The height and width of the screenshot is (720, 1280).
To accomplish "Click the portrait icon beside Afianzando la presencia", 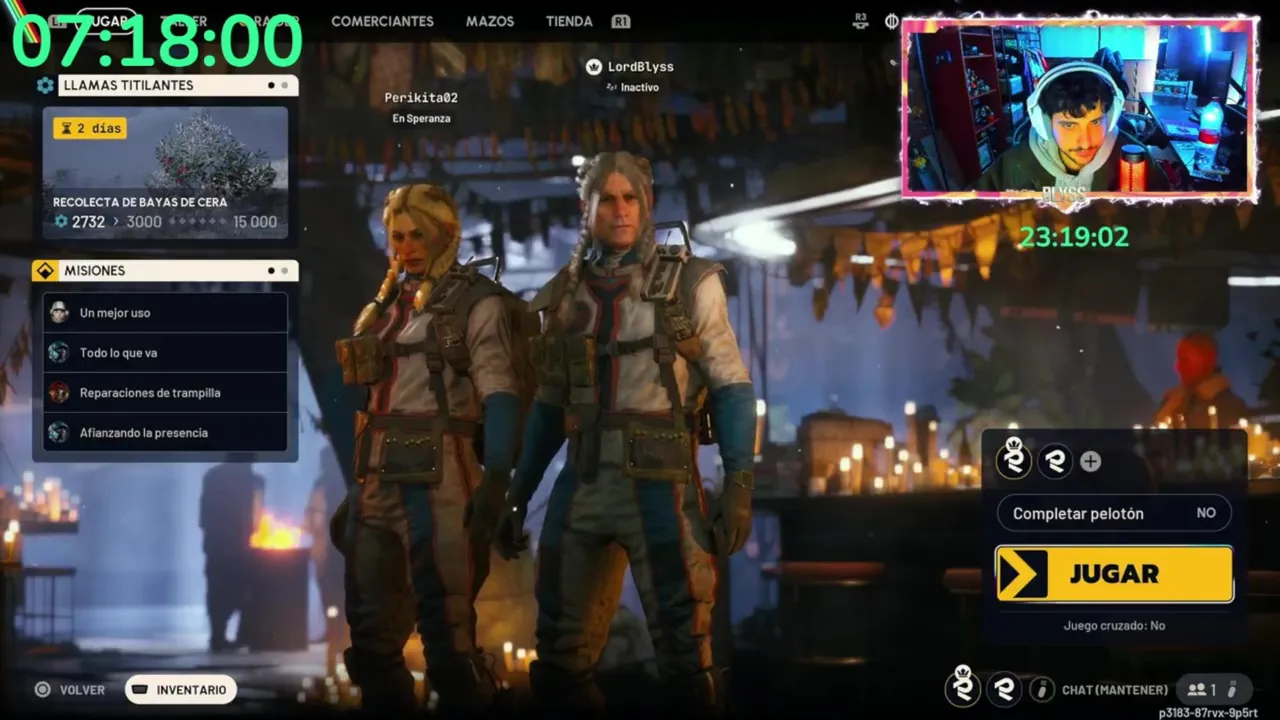I will (x=59, y=432).
